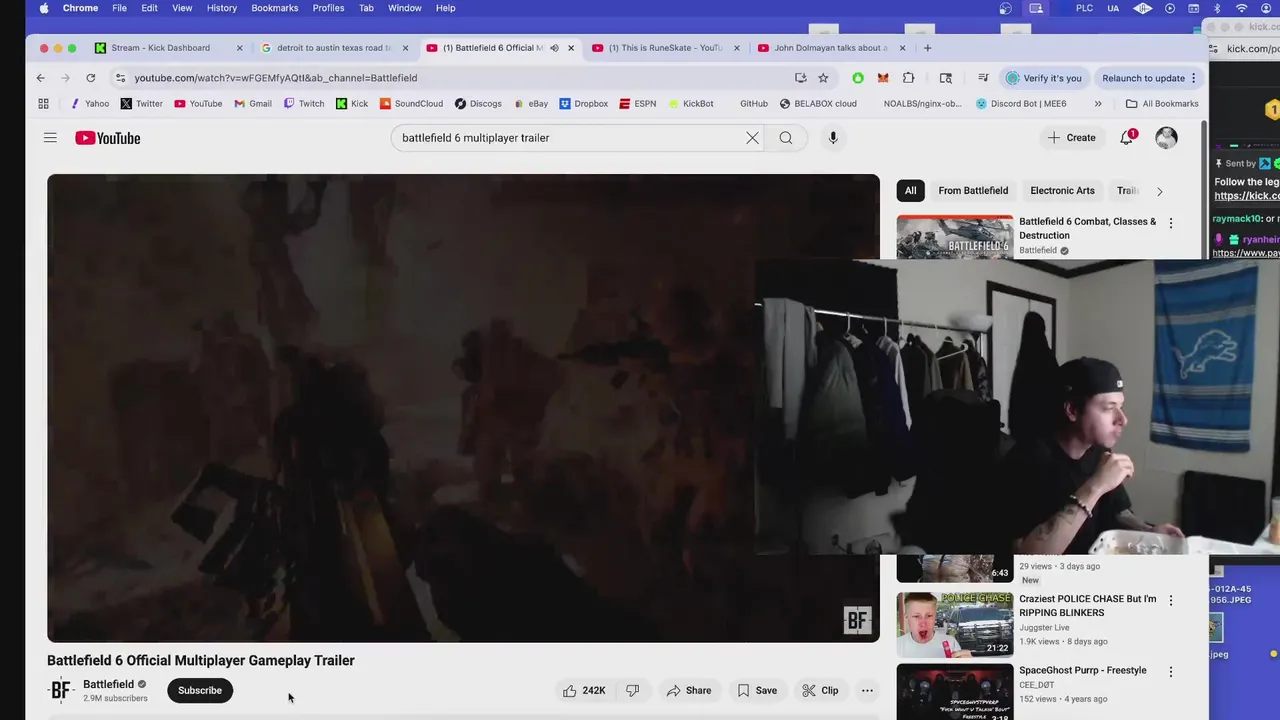1280x720 pixels.
Task: Reload the page in Chrome
Action: point(91,78)
